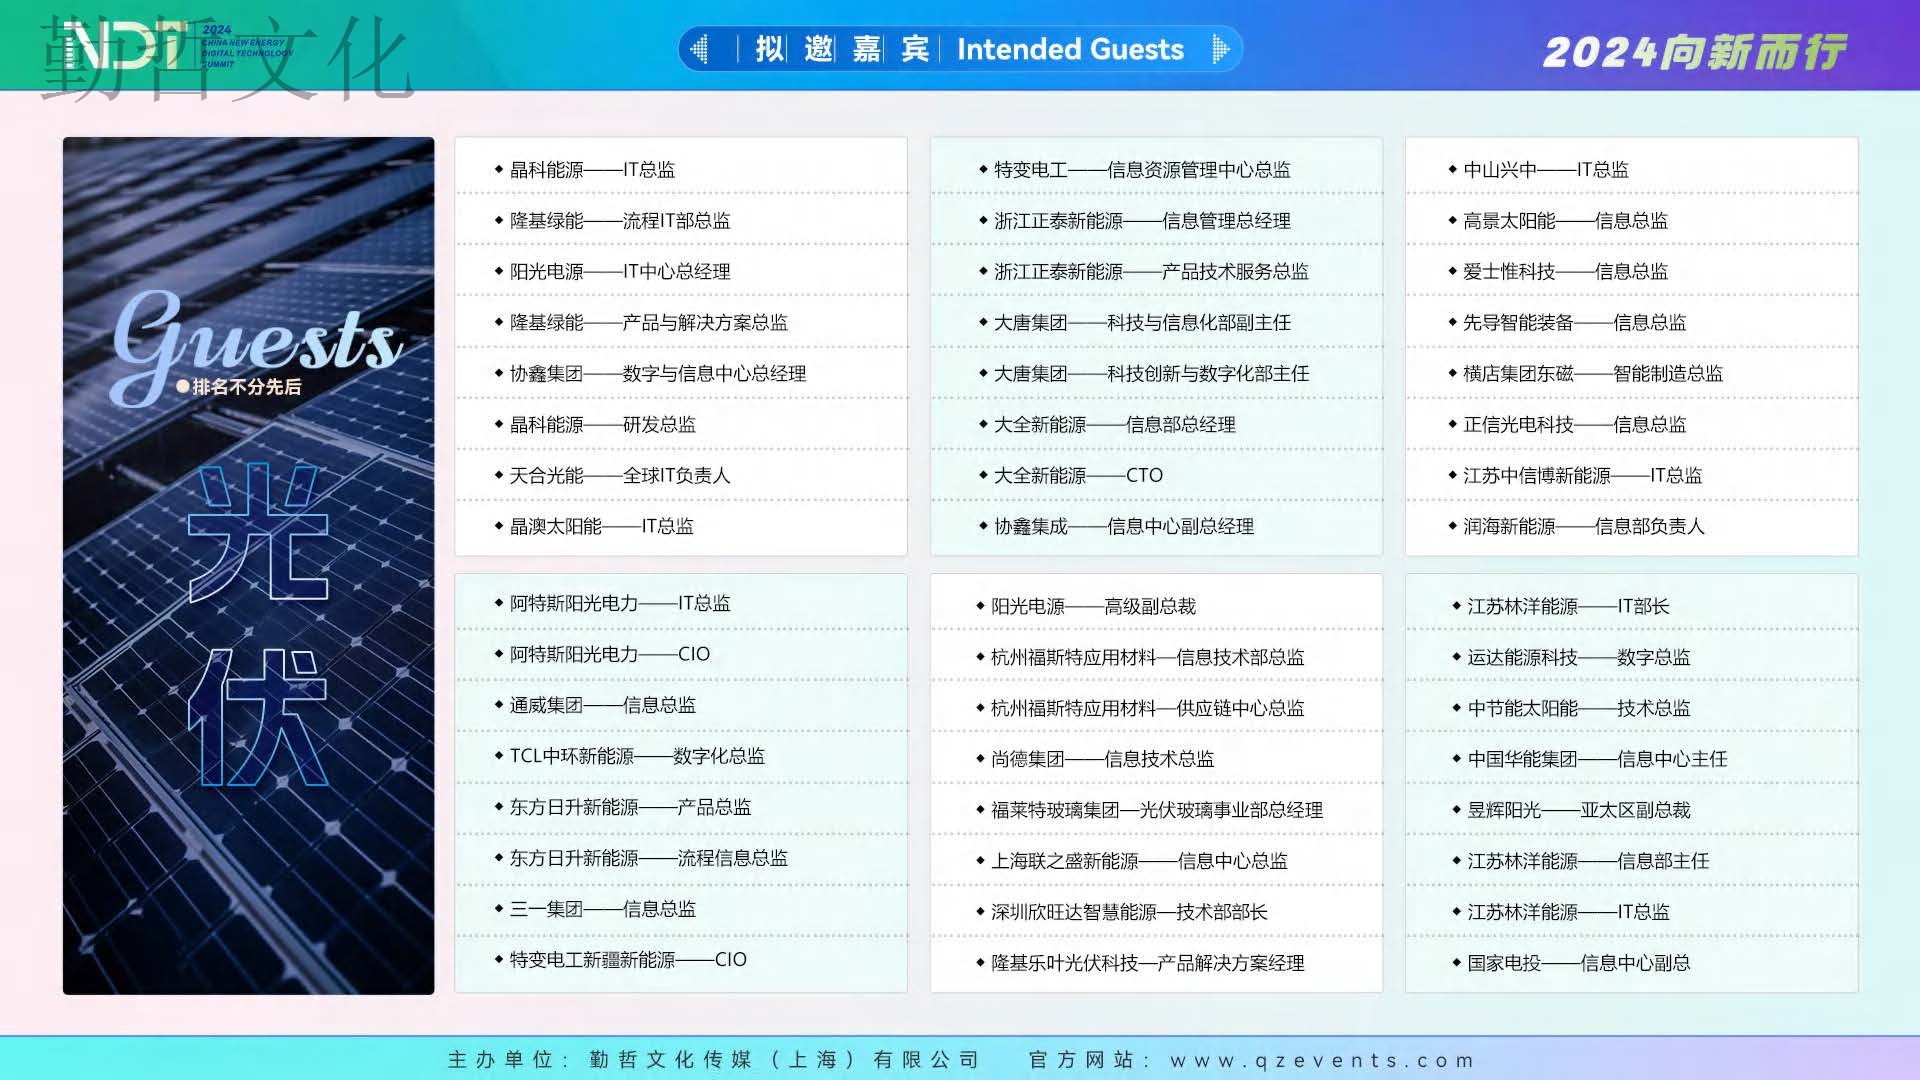This screenshot has width=1920, height=1080.
Task: Select row 尚德集团——信息技术总监
Action: point(1157,760)
